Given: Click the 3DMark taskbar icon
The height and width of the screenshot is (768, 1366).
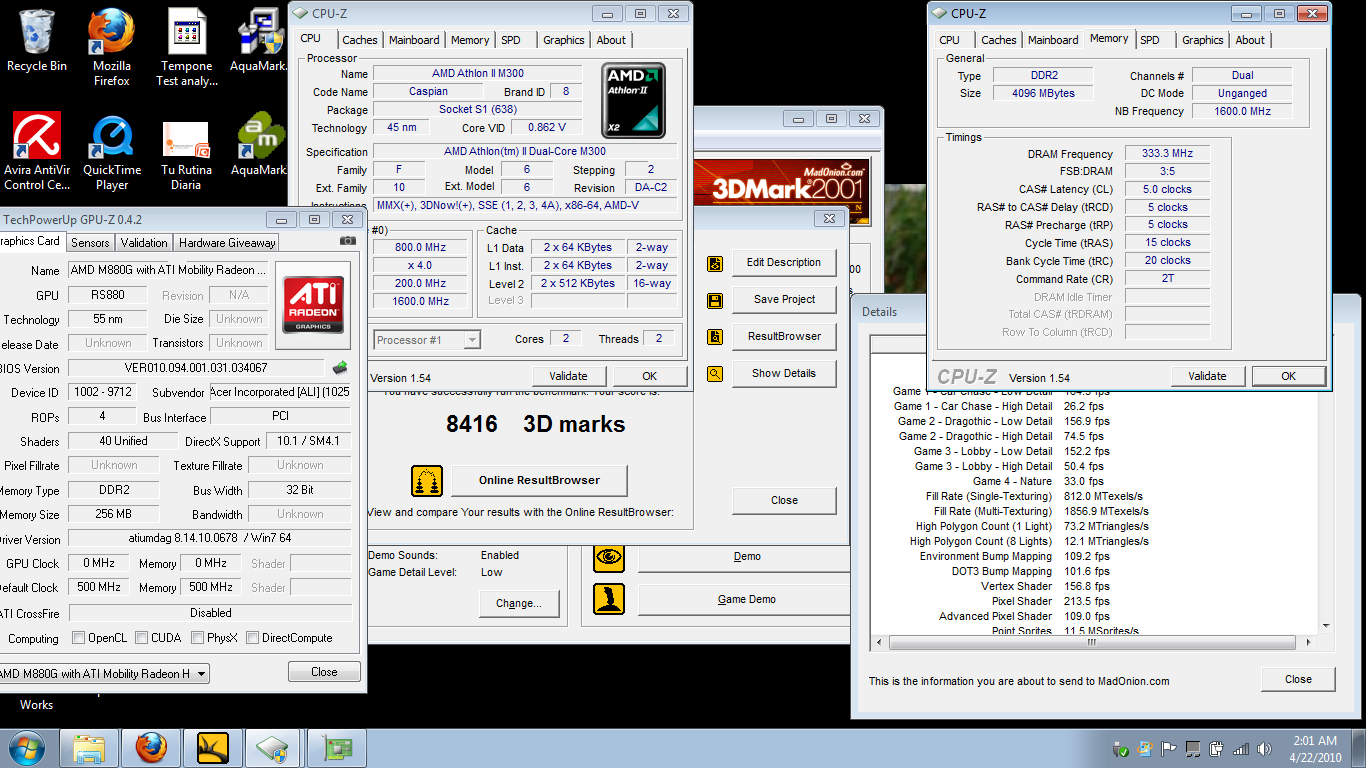Looking at the screenshot, I should point(213,748).
